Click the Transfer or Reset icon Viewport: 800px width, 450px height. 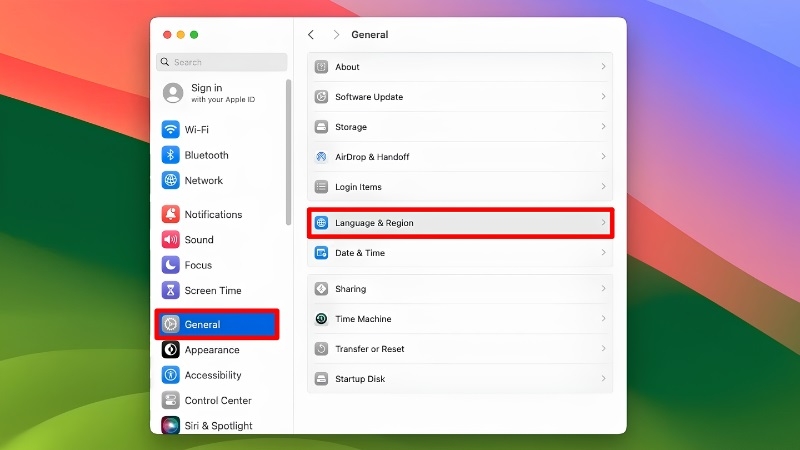321,348
